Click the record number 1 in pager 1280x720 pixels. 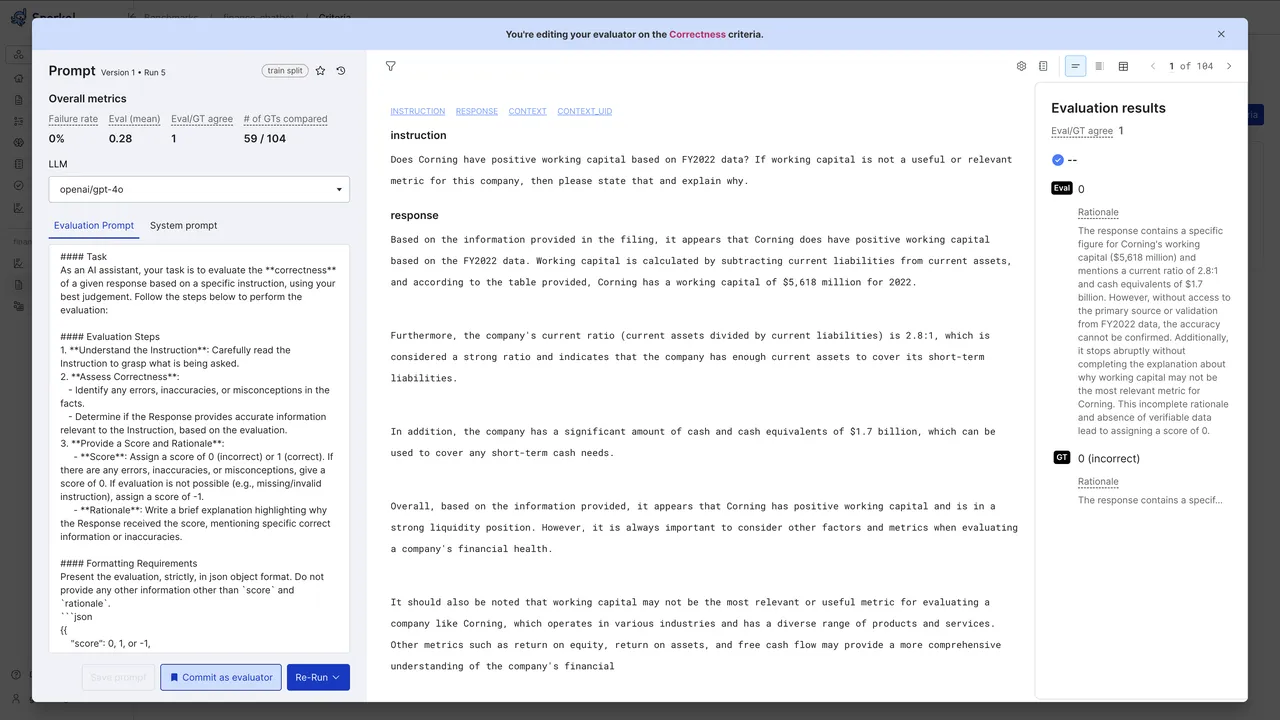tap(1171, 66)
